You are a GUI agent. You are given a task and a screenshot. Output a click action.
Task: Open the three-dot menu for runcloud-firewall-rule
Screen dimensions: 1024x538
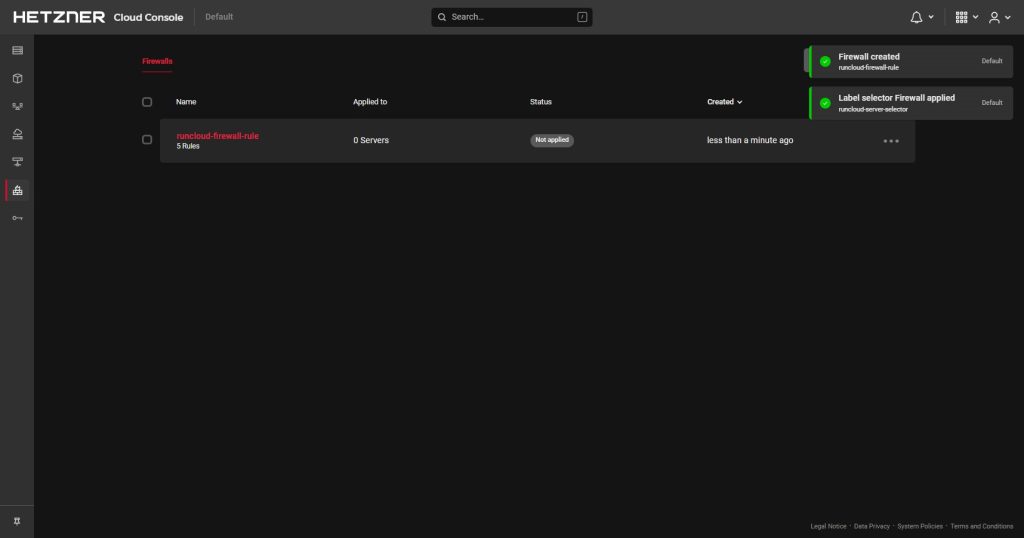tap(891, 141)
